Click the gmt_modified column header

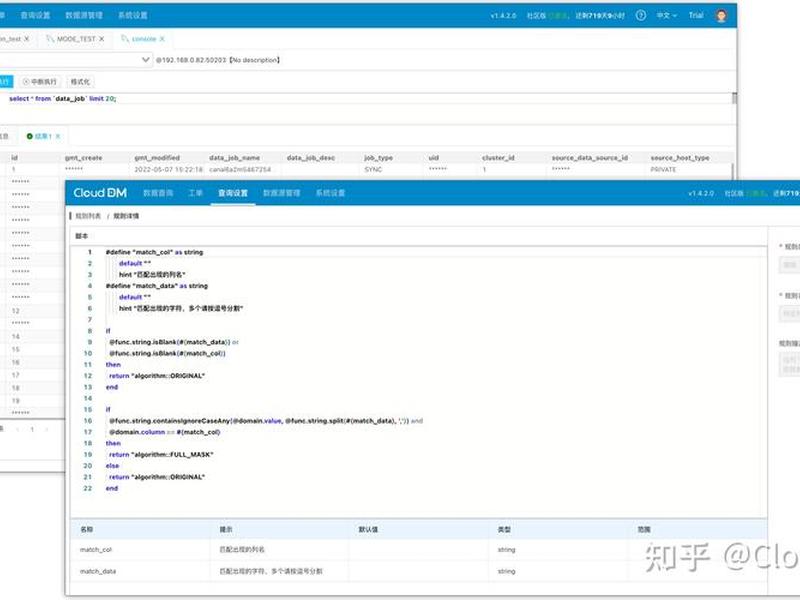pyautogui.click(x=157, y=158)
